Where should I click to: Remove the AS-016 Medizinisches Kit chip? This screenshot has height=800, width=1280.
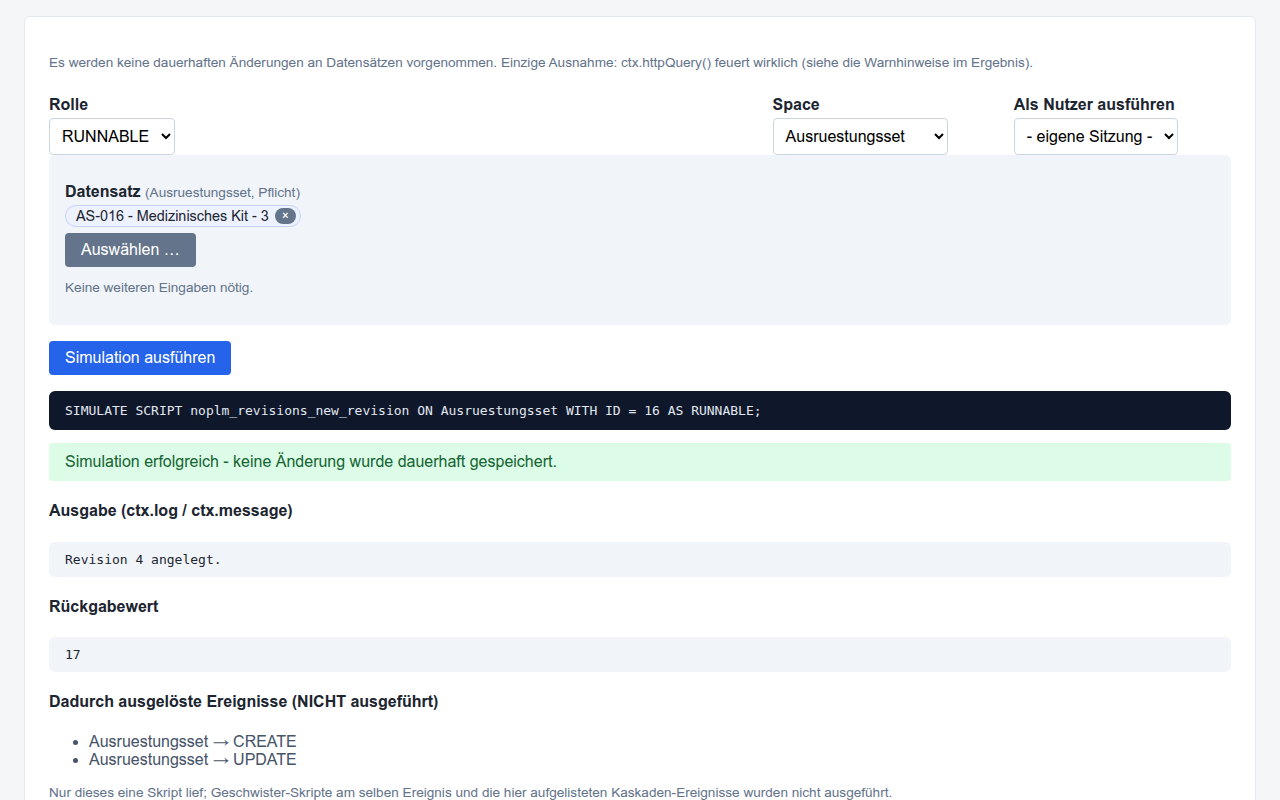click(x=285, y=216)
